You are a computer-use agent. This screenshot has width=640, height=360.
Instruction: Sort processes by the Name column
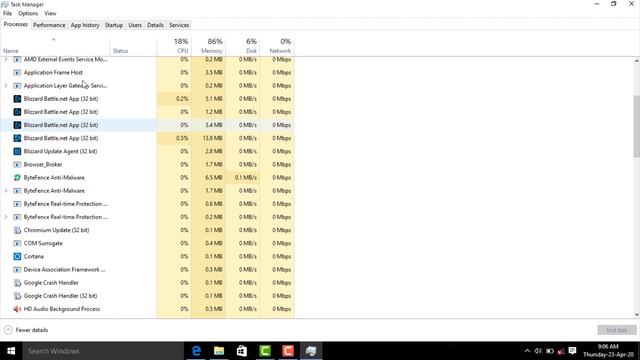click(x=55, y=46)
